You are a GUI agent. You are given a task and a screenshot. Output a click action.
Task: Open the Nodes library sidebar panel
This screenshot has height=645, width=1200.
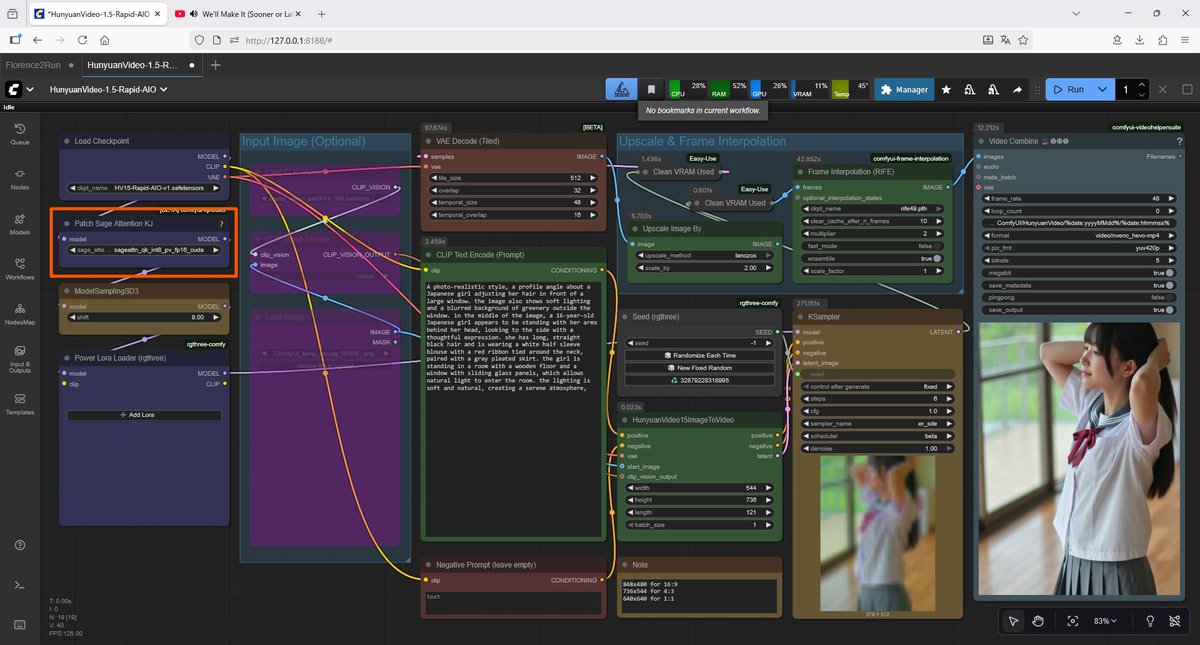[20, 178]
